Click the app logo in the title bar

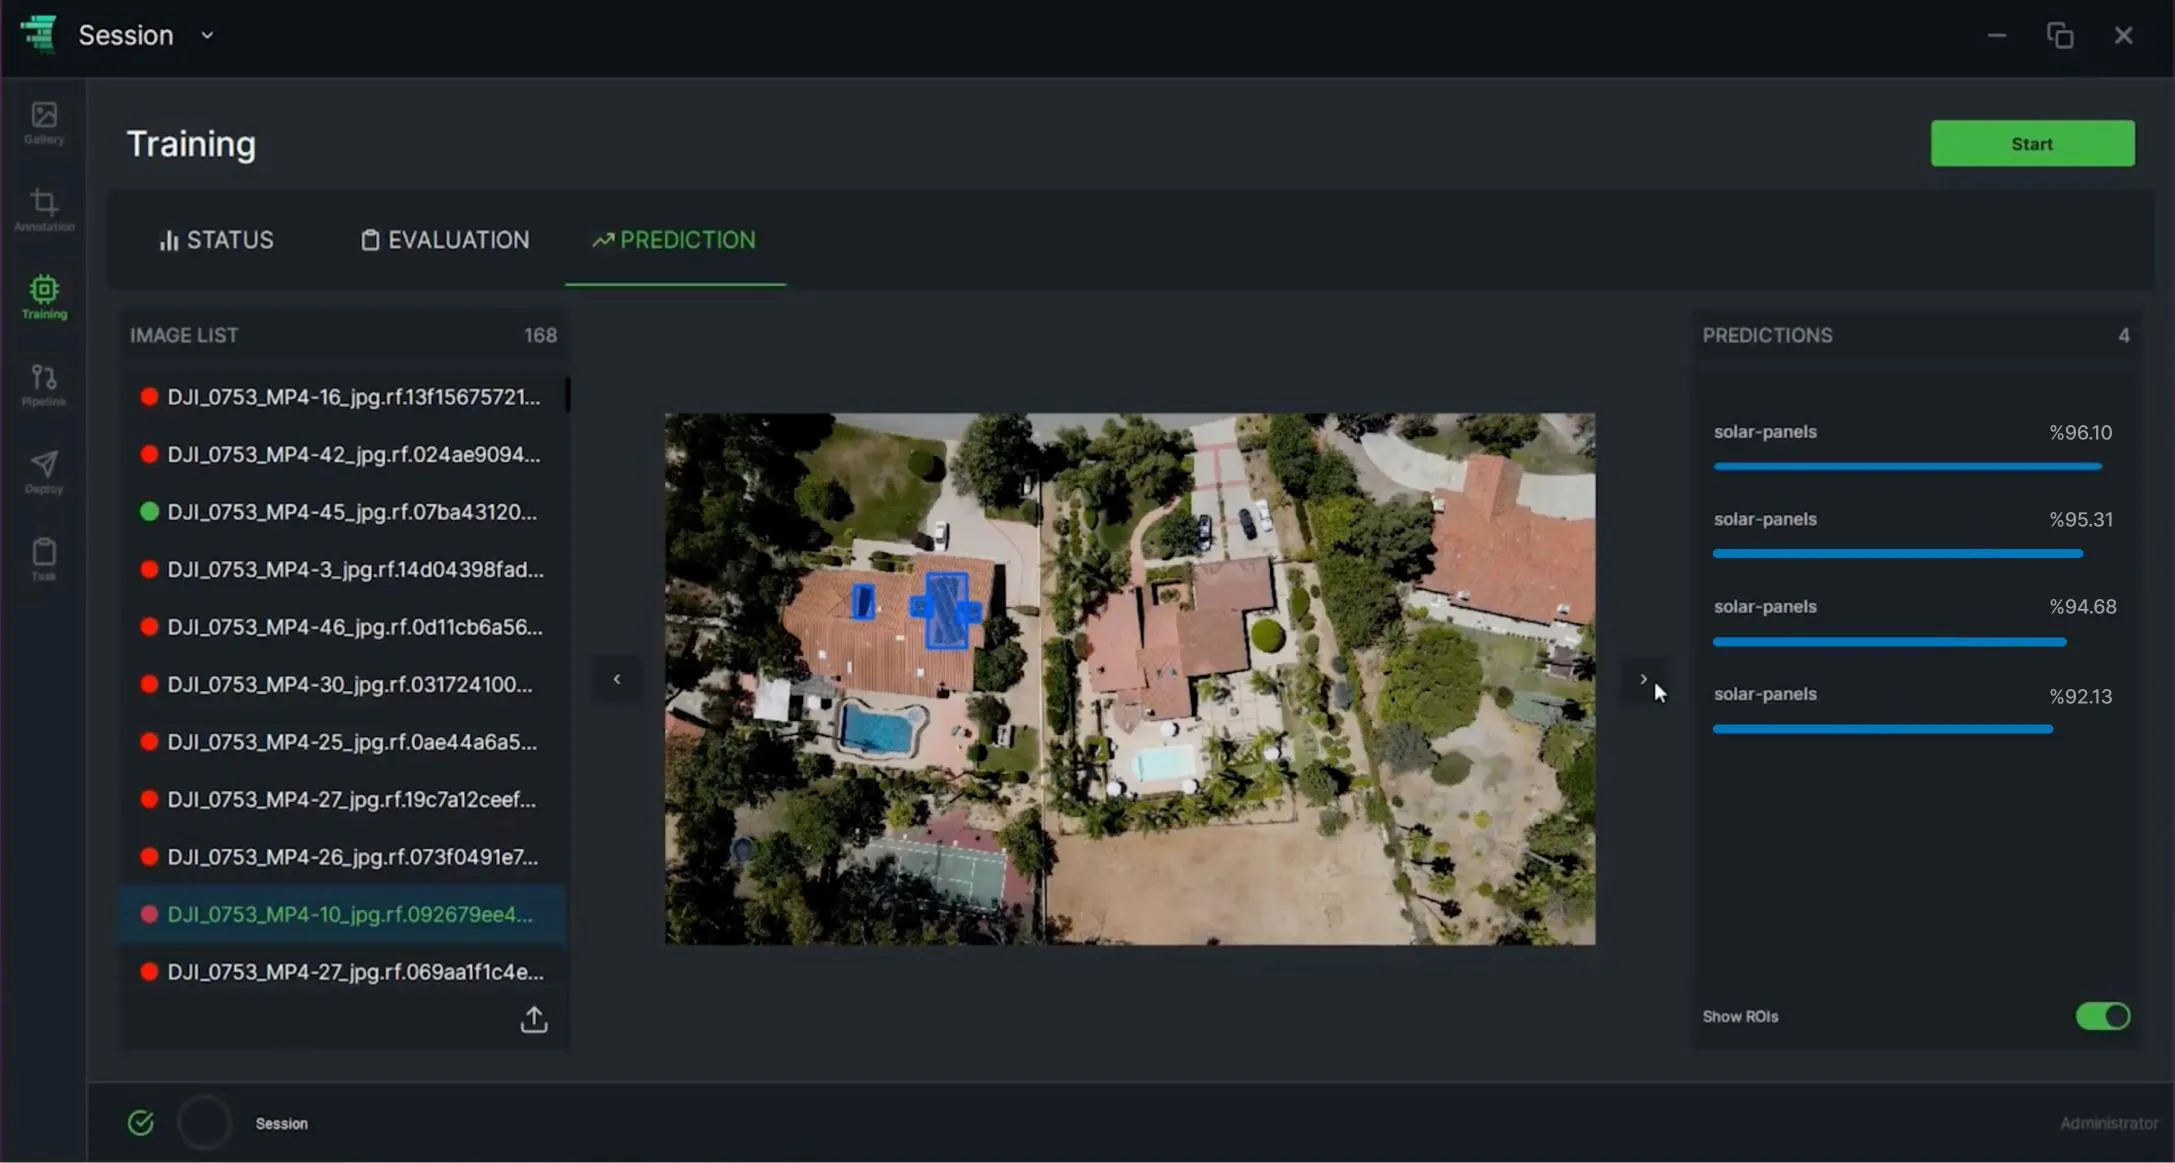[39, 34]
